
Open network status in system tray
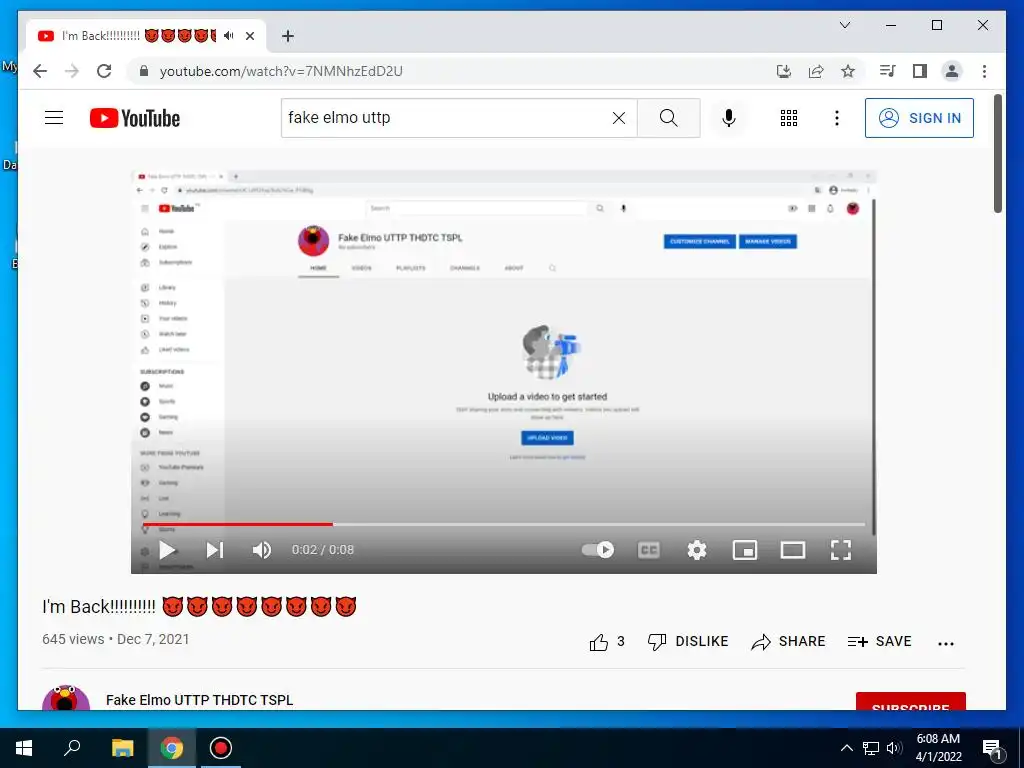coord(871,748)
